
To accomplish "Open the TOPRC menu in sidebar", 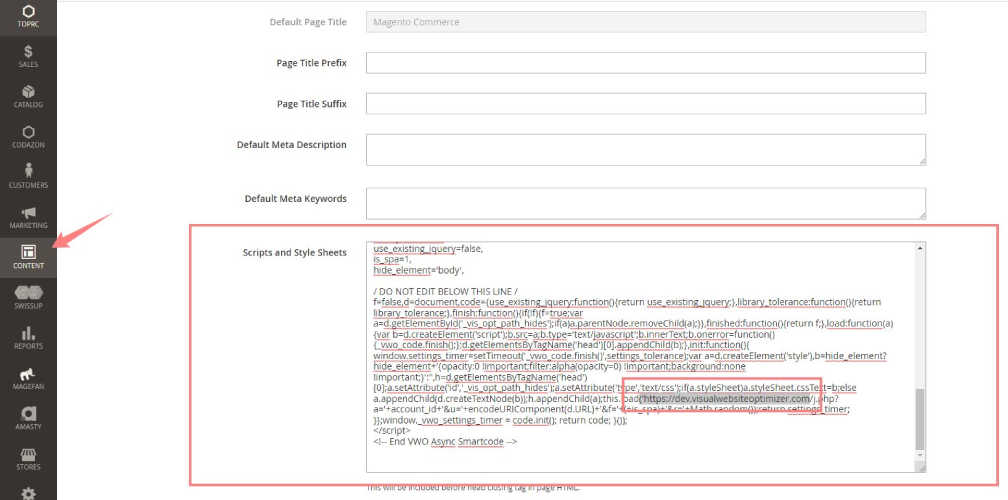I will coord(28,15).
